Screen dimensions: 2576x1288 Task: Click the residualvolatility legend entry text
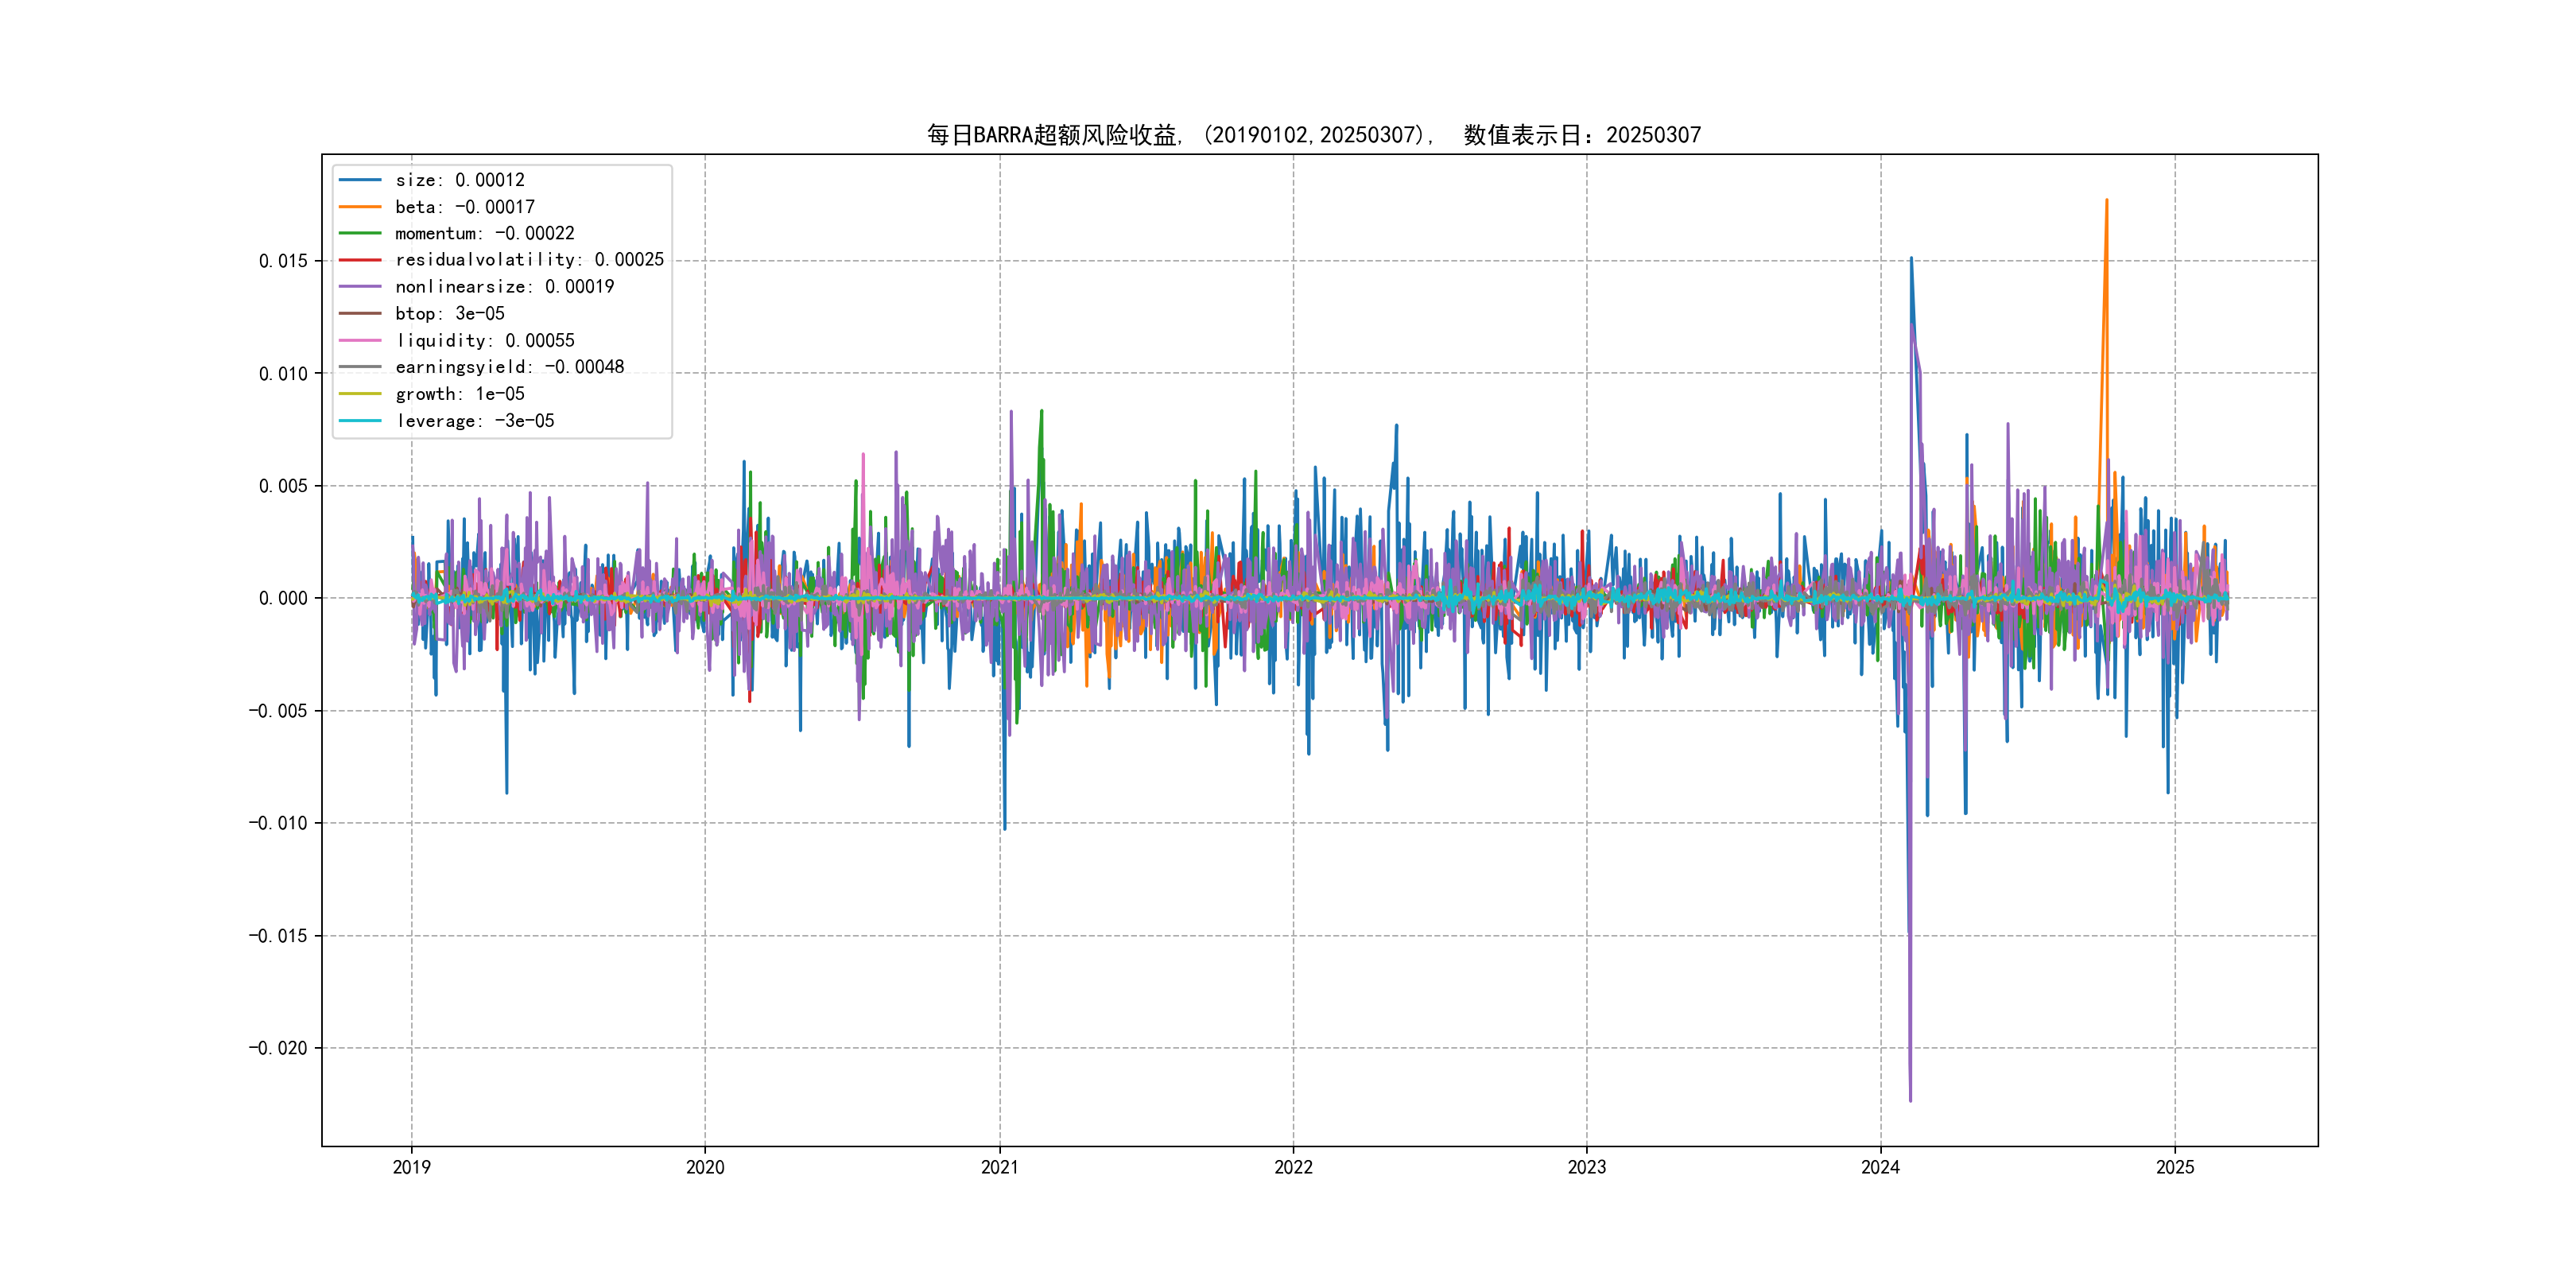(529, 260)
